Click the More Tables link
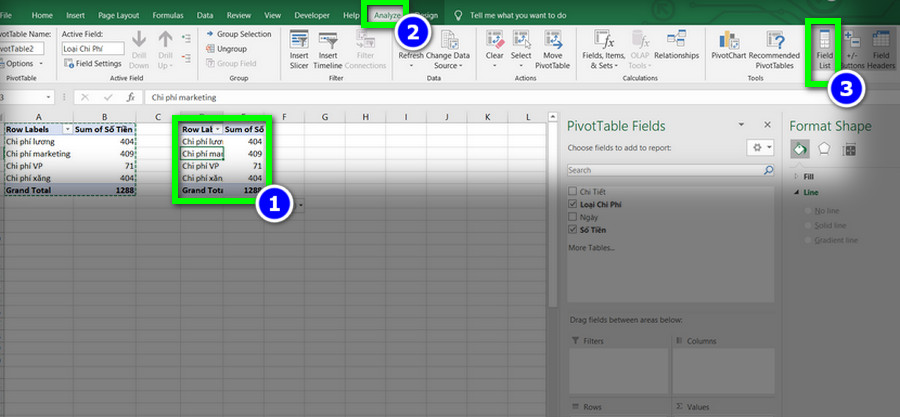The width and height of the screenshot is (900, 417). [x=591, y=248]
